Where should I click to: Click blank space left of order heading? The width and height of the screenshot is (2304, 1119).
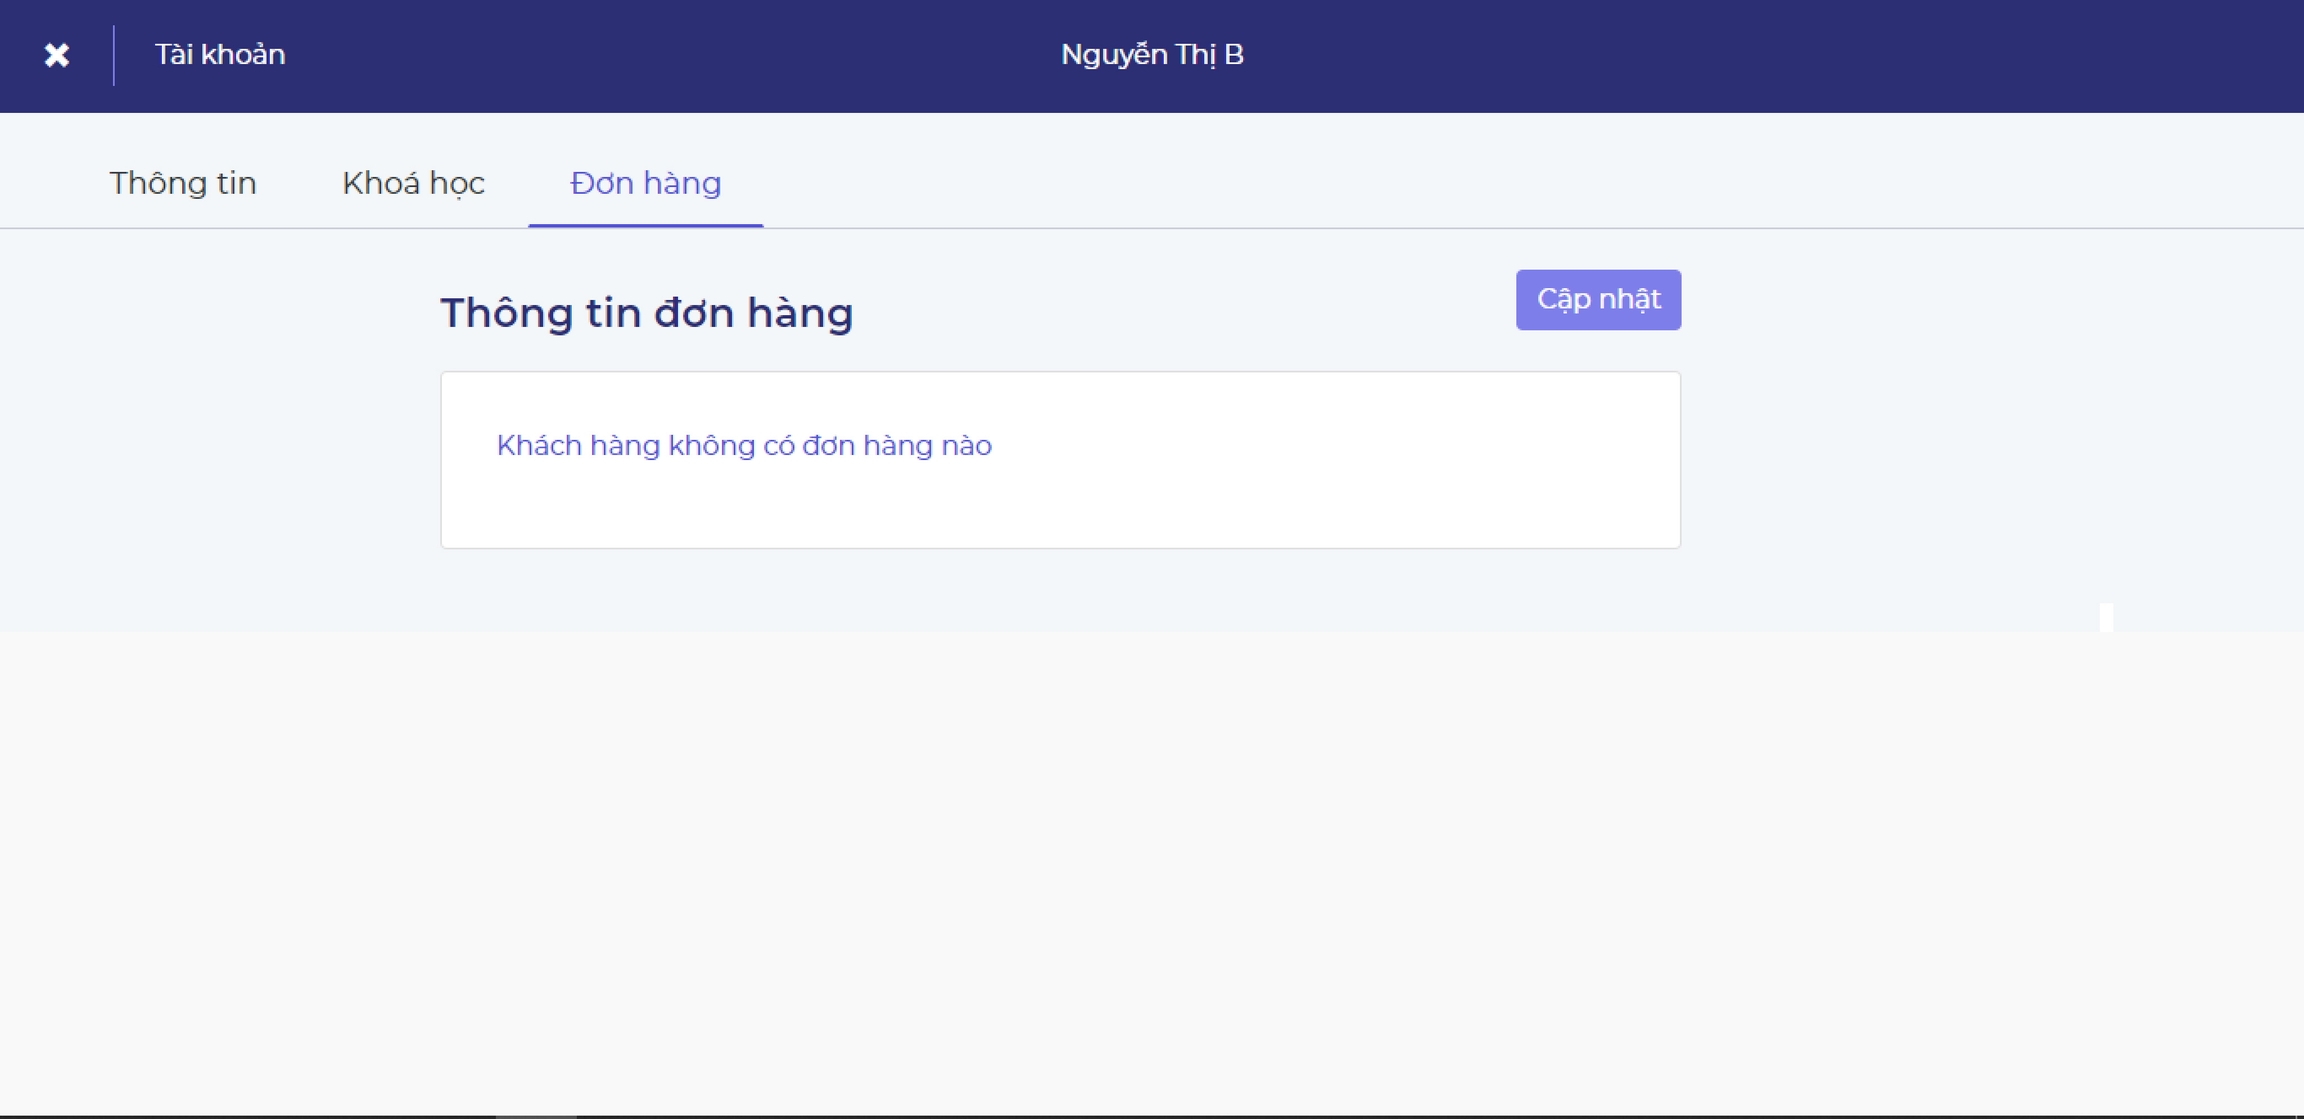(220, 313)
